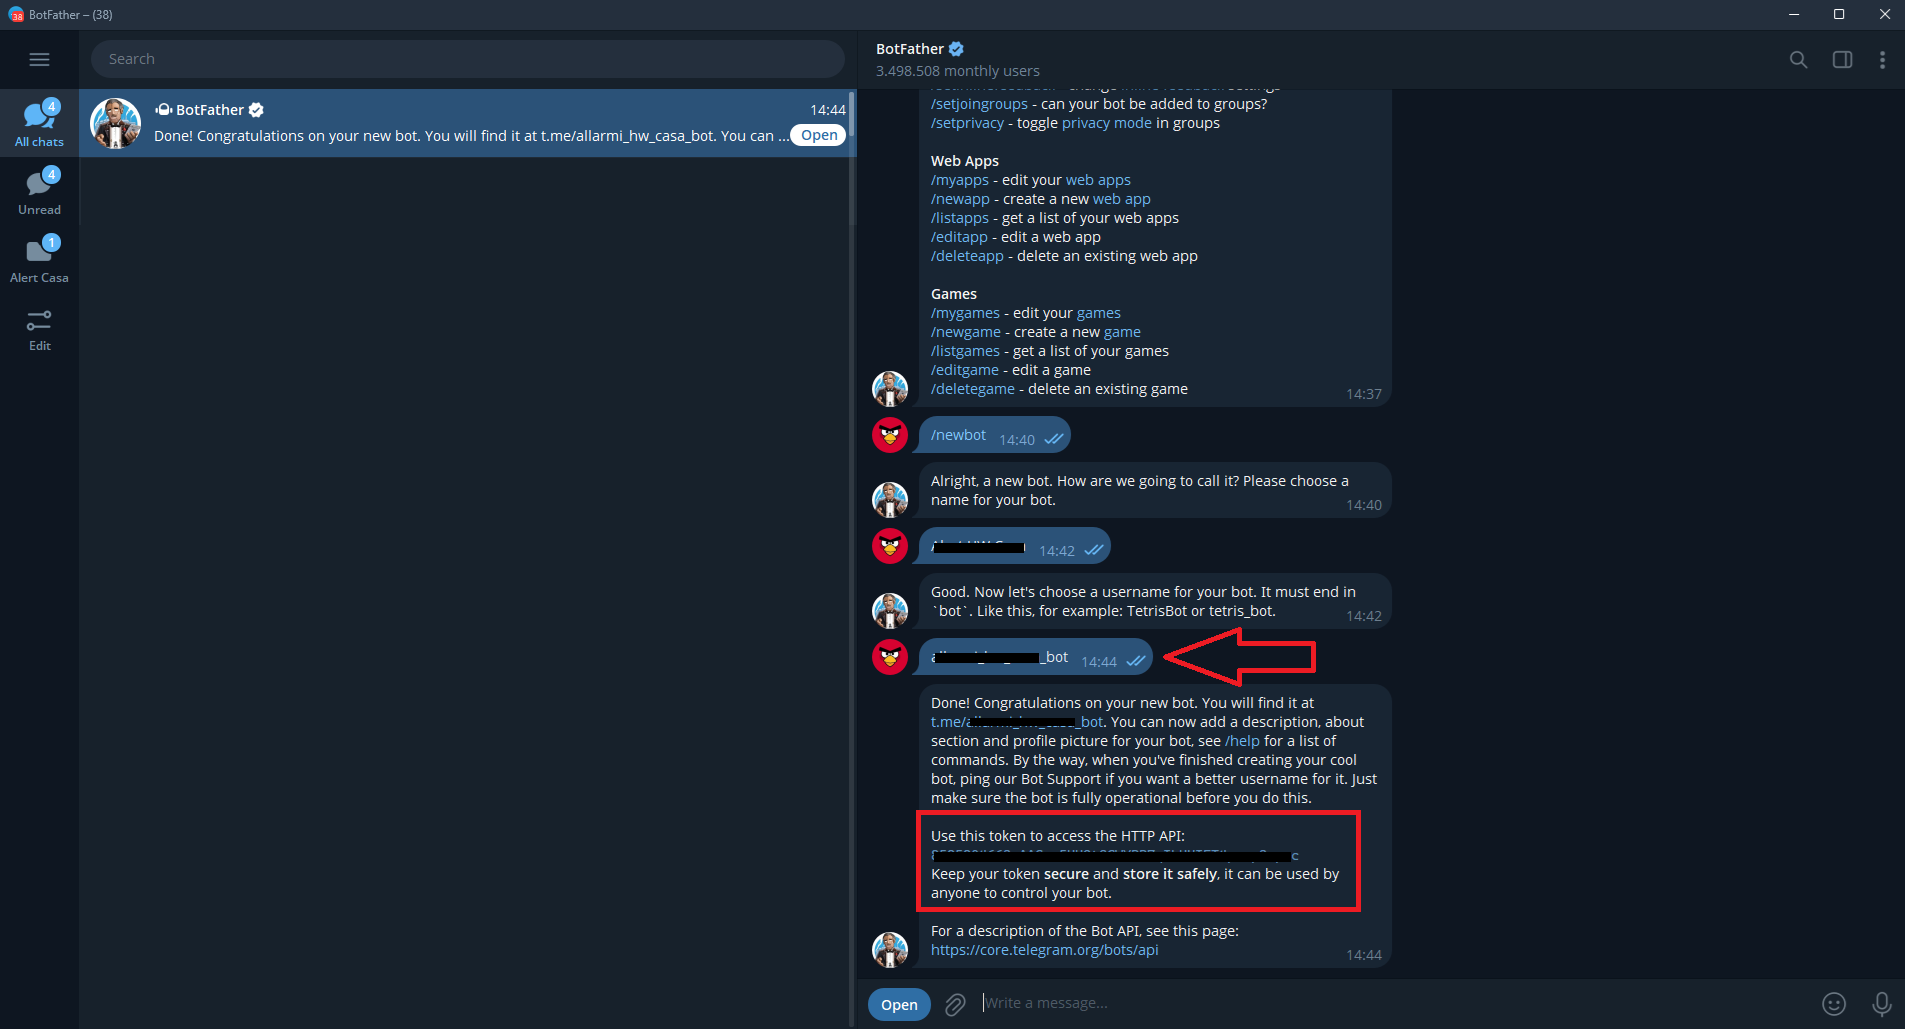Select the All chats folder
Image resolution: width=1905 pixels, height=1029 pixels.
[39, 123]
